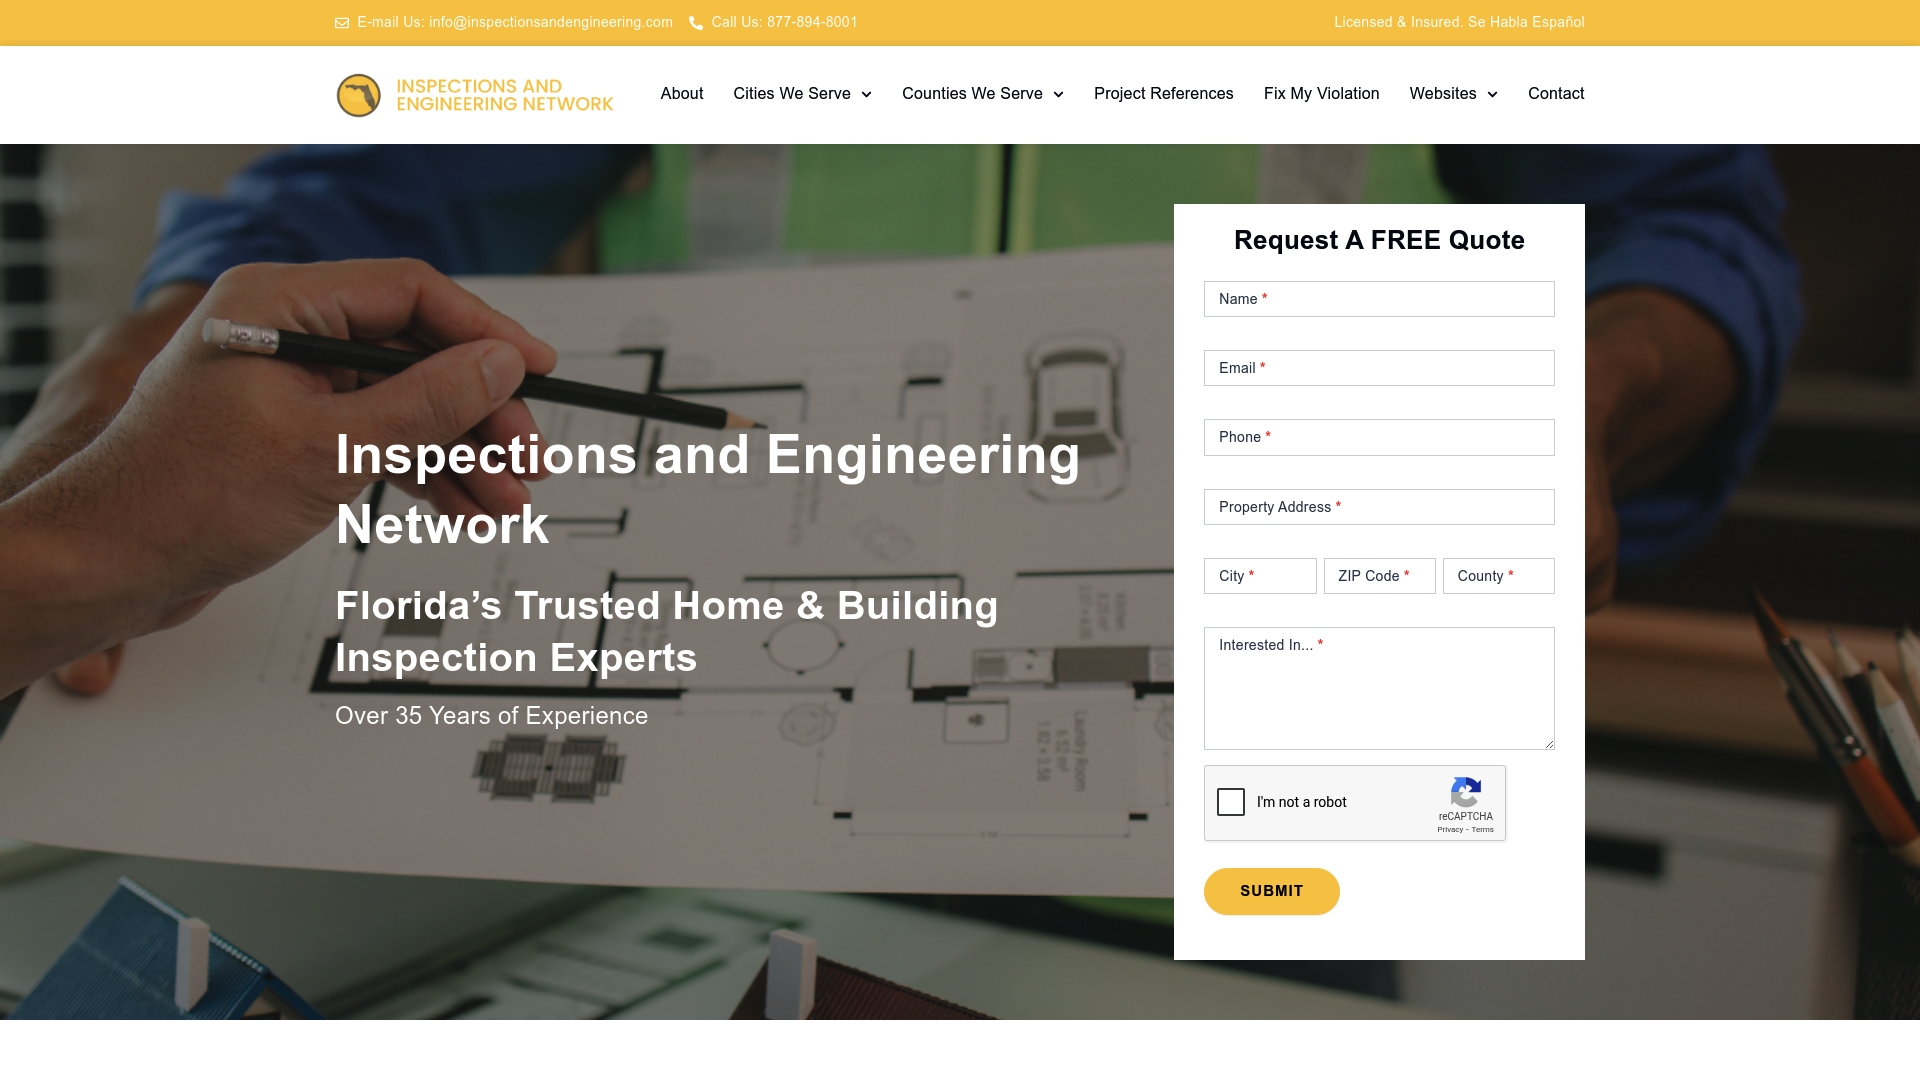Click the envelope email icon
Screen dimensions: 1920x1080
342,23
